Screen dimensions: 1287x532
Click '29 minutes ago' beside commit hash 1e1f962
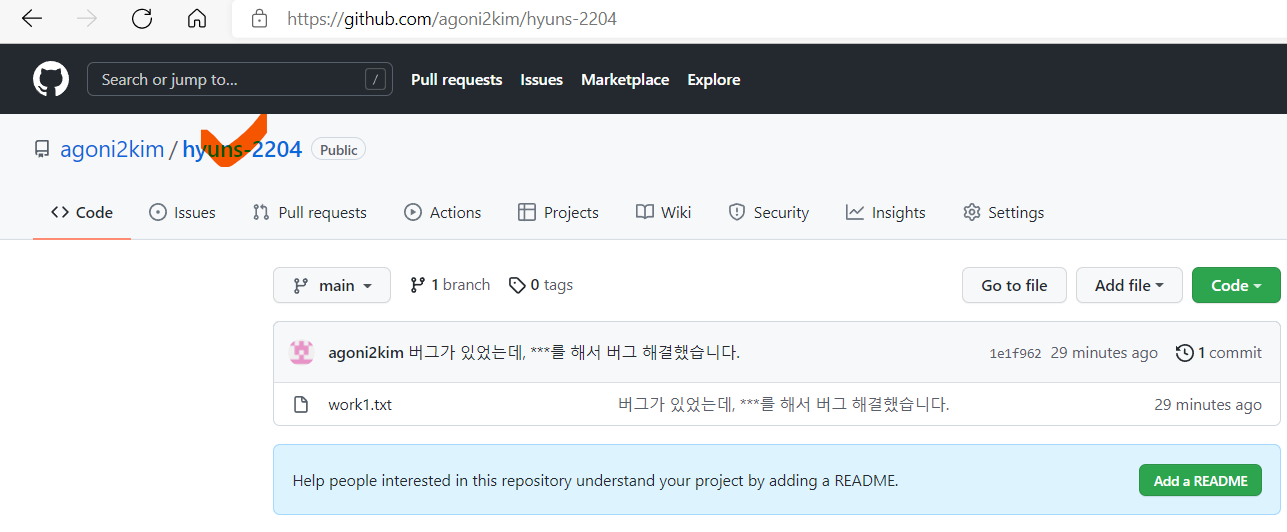click(x=1104, y=353)
